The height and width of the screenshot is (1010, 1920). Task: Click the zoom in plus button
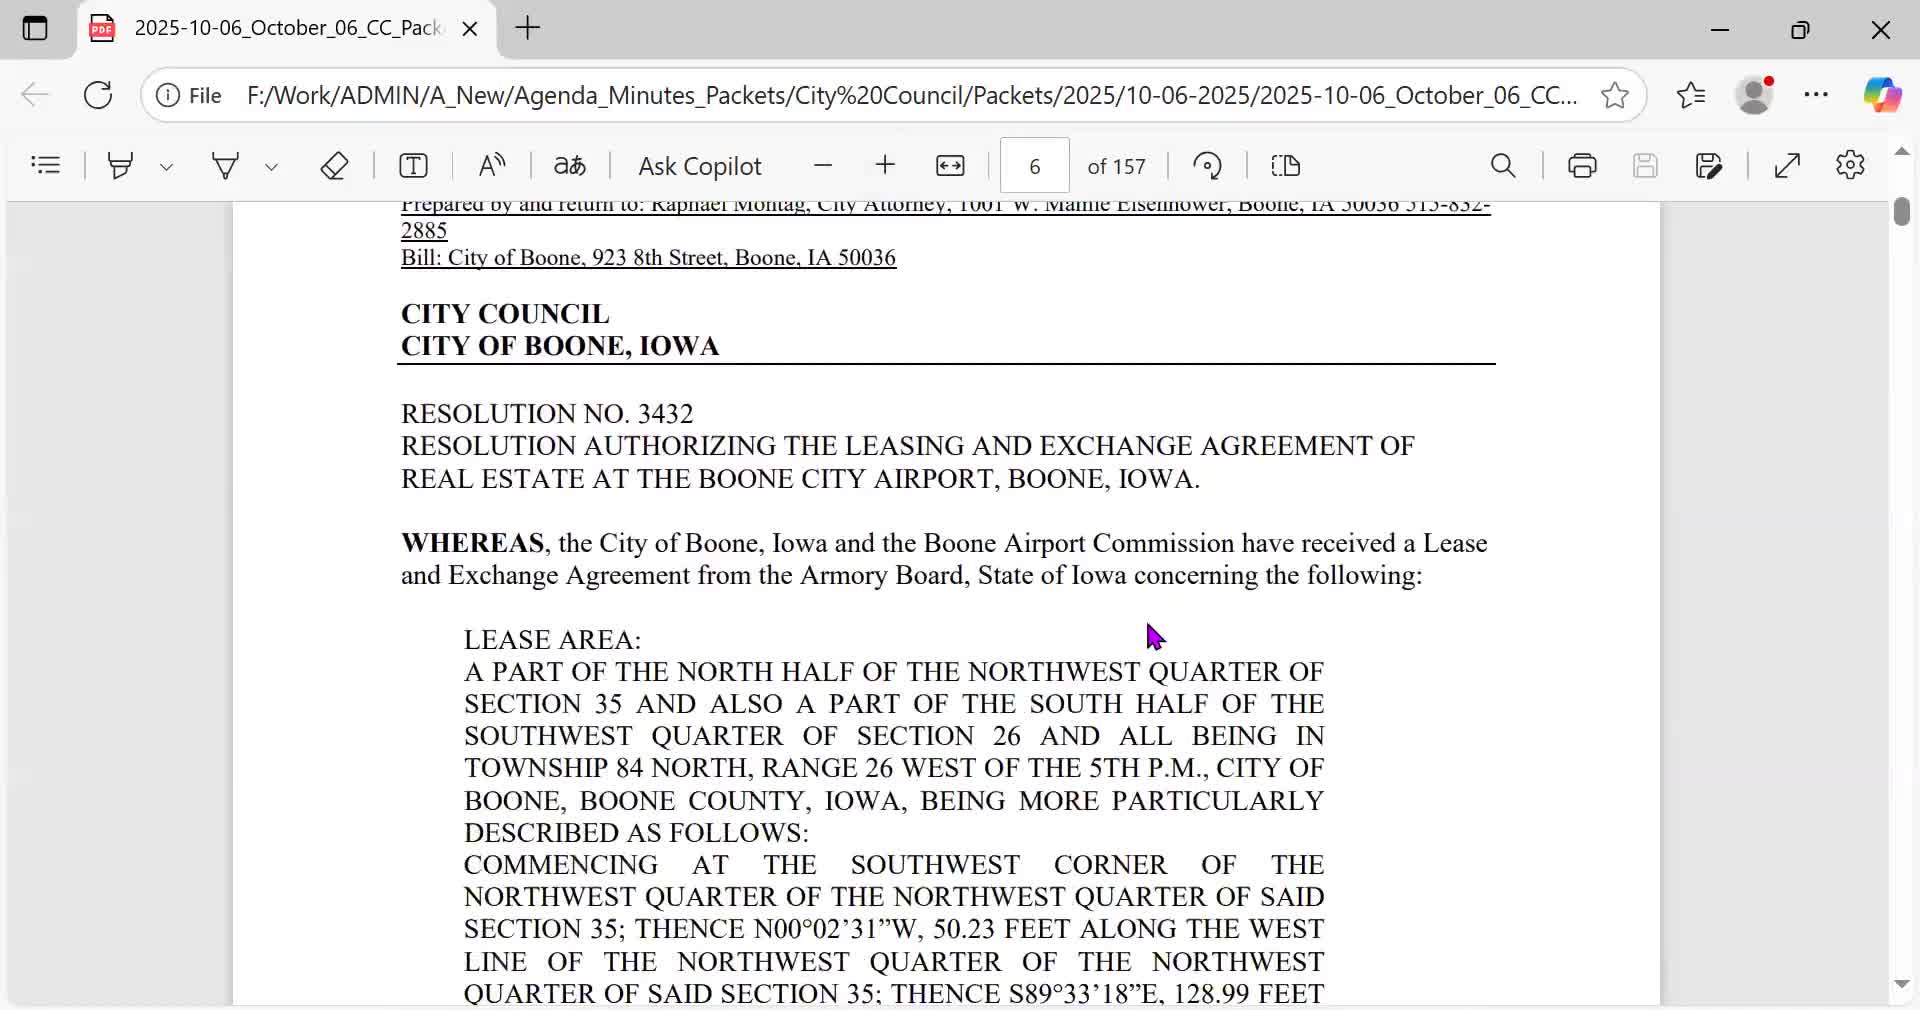pyautogui.click(x=885, y=165)
